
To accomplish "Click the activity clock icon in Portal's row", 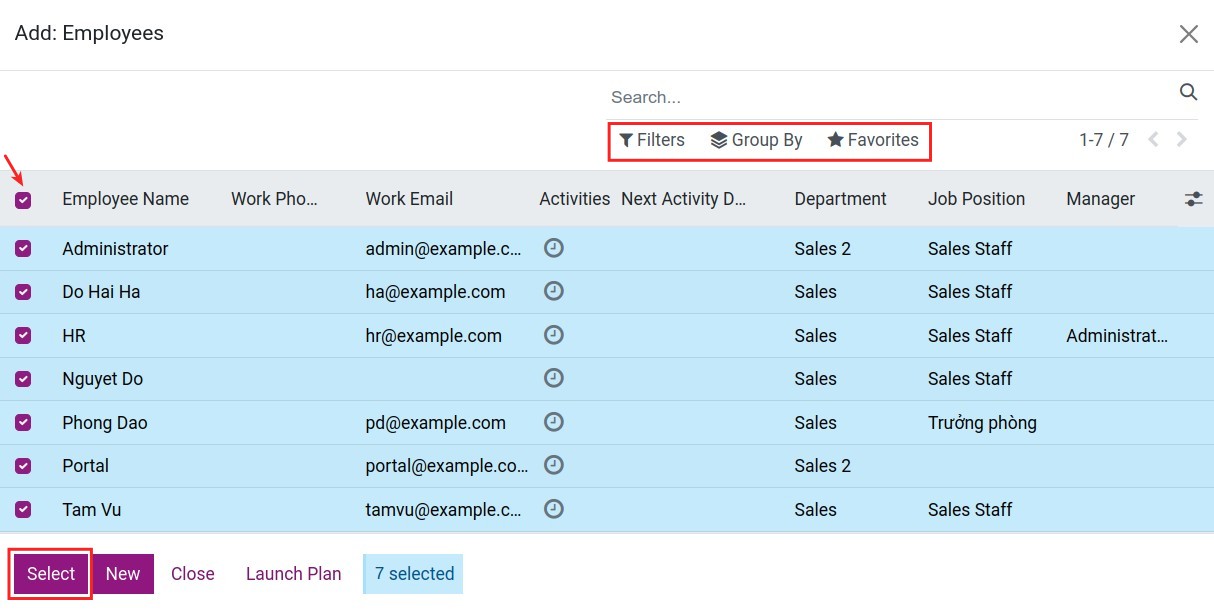I will (554, 465).
